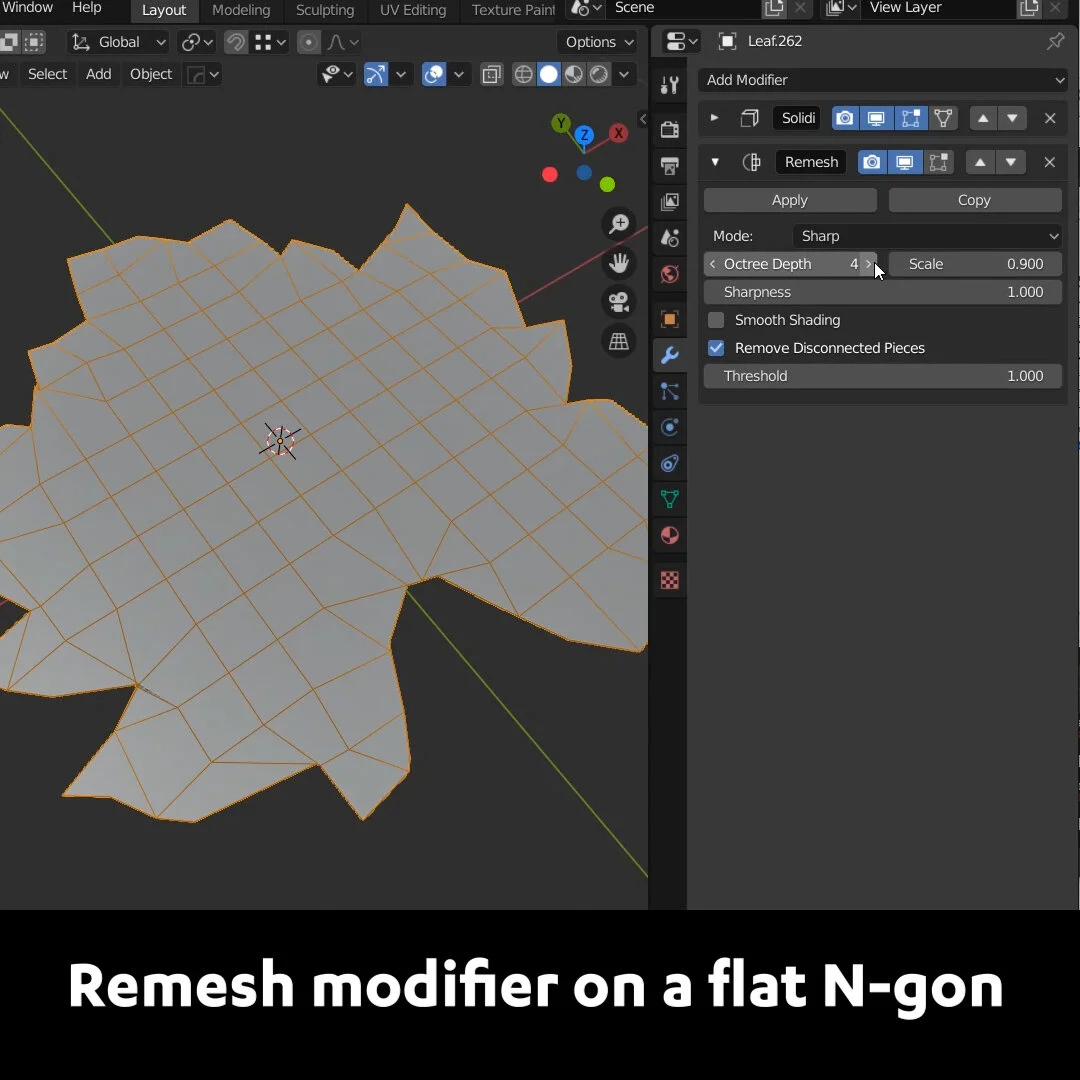Copy the Remesh modifier

(x=975, y=200)
